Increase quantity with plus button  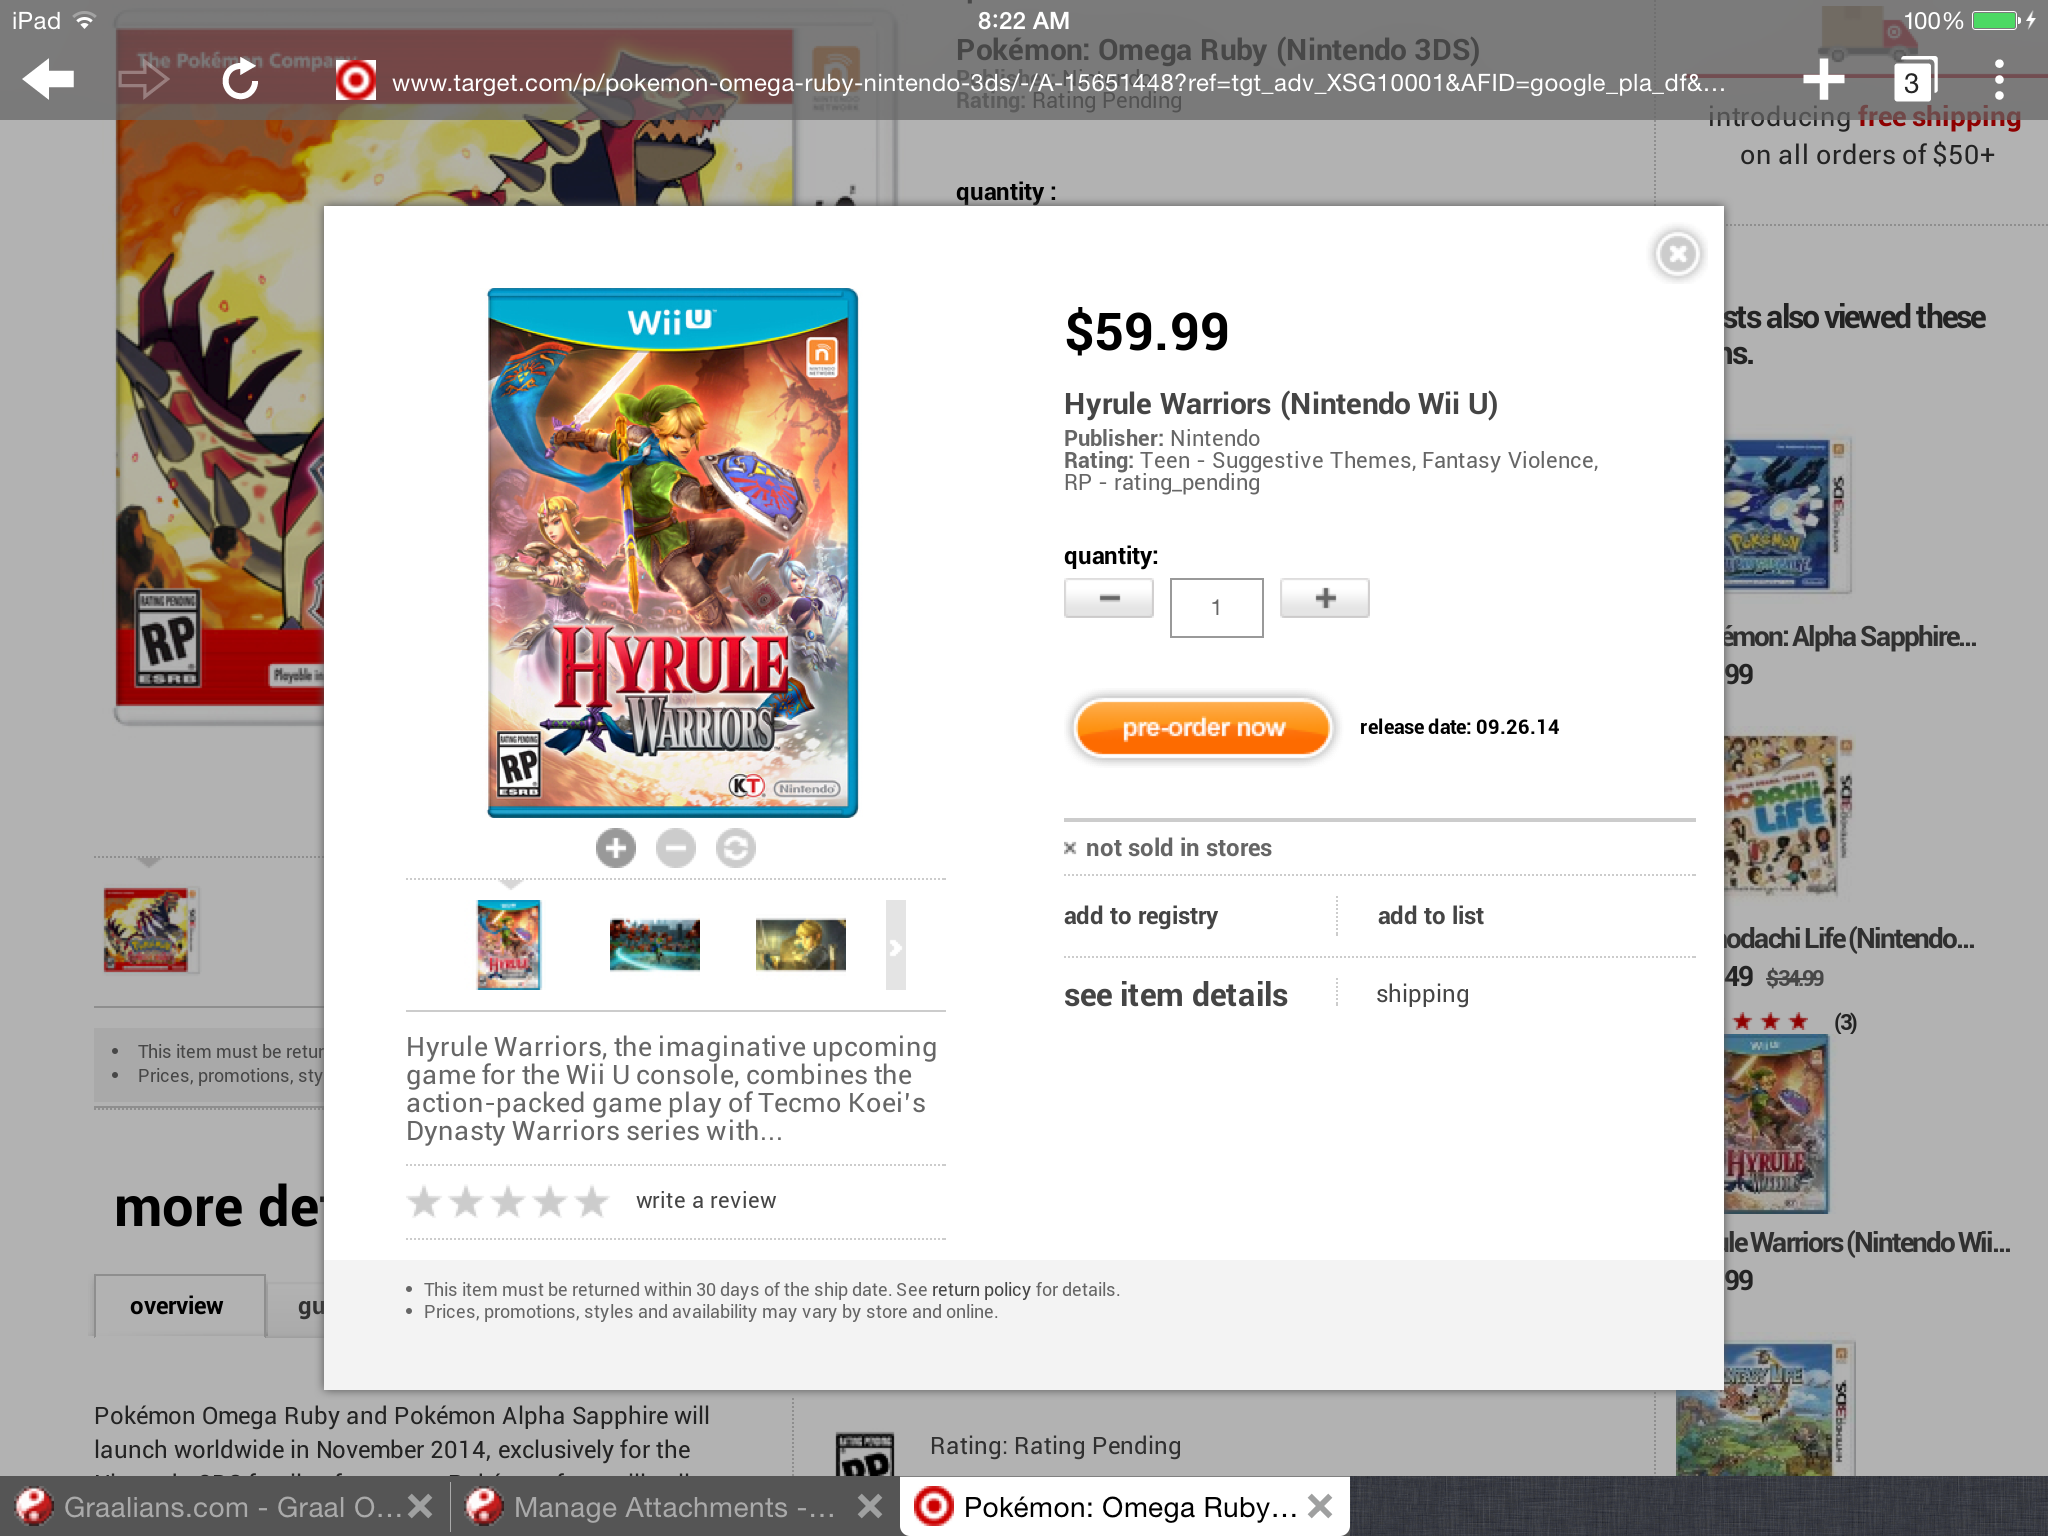(x=1325, y=598)
